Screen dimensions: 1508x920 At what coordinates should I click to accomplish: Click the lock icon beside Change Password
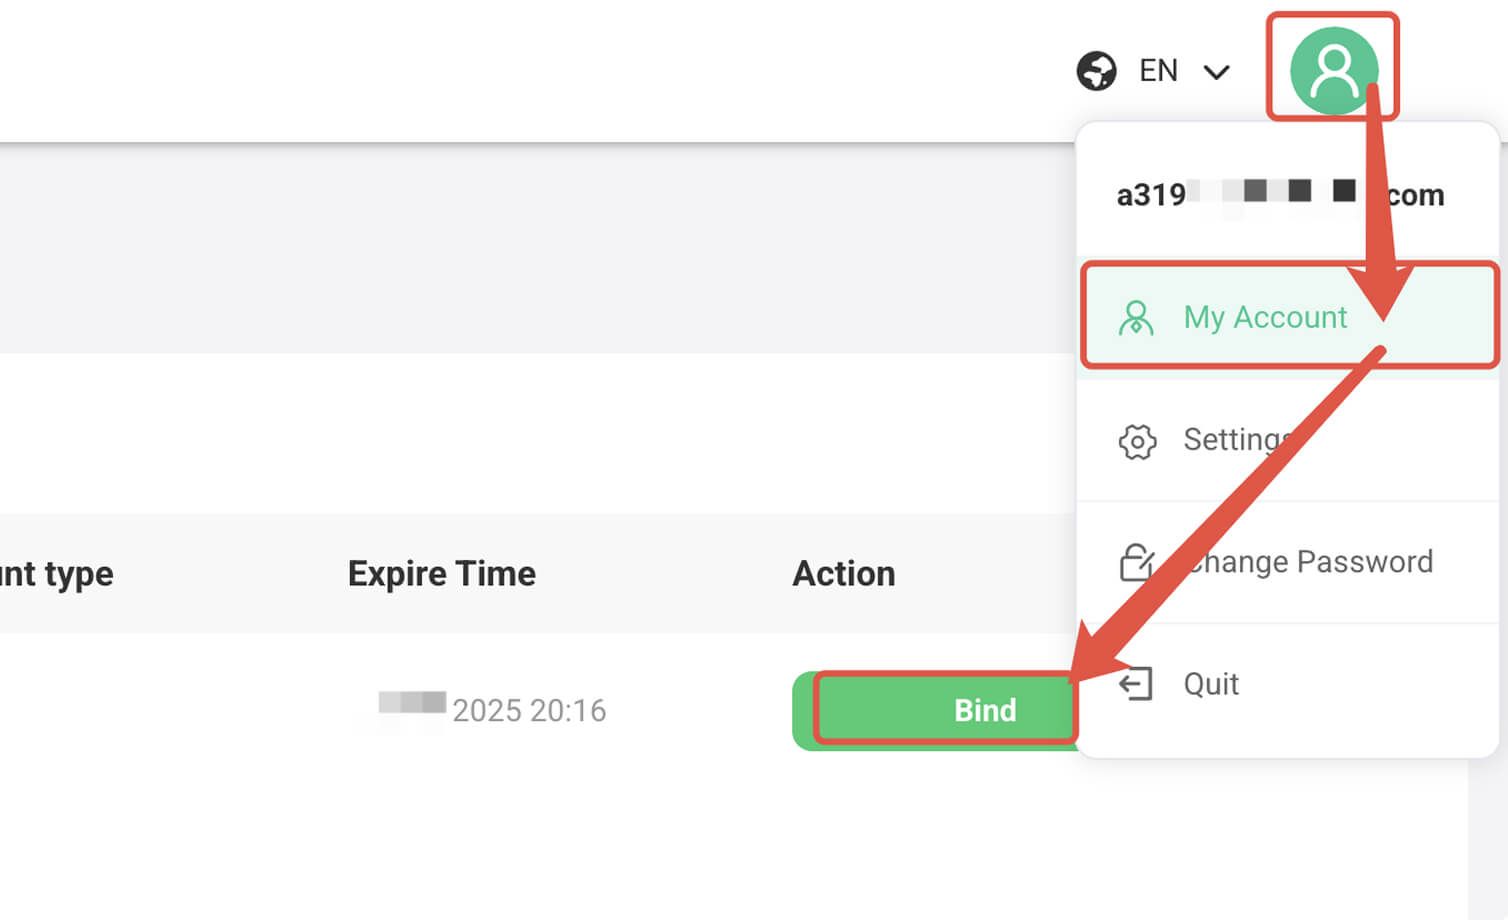tap(1137, 561)
